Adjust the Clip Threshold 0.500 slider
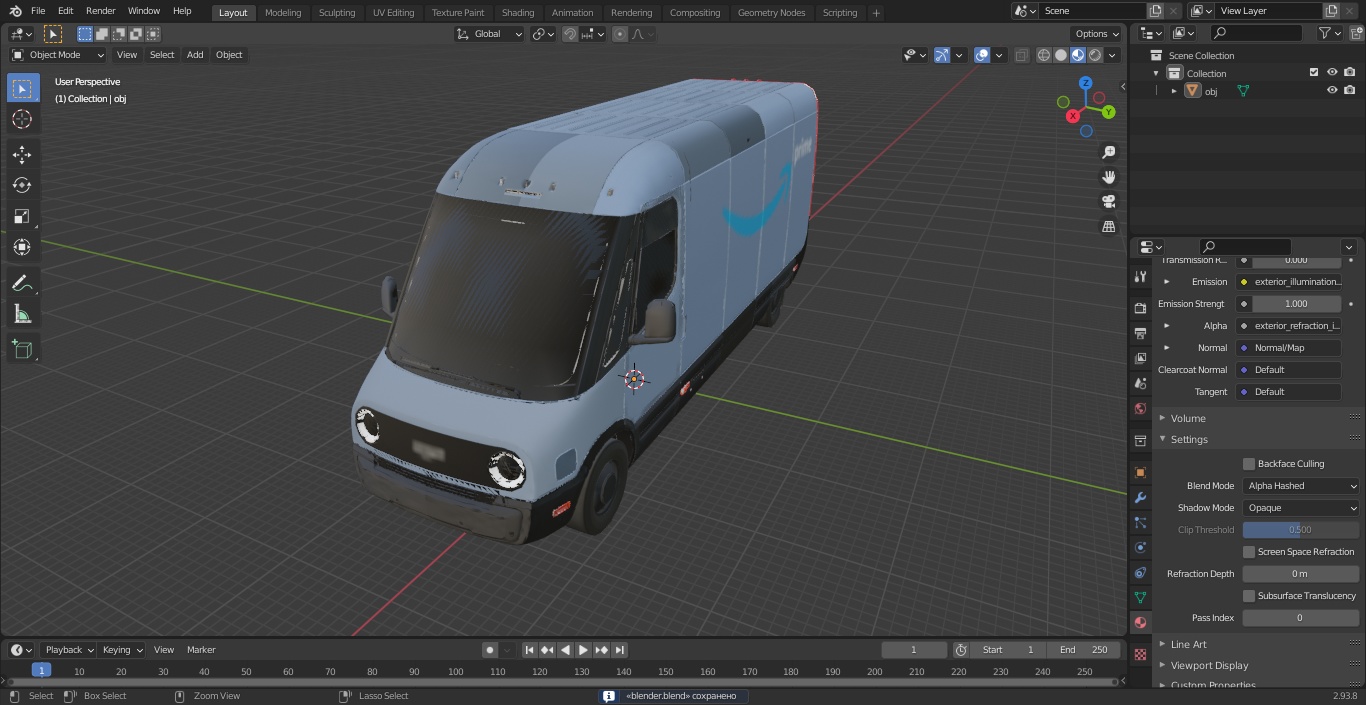The width and height of the screenshot is (1366, 705). [1300, 530]
